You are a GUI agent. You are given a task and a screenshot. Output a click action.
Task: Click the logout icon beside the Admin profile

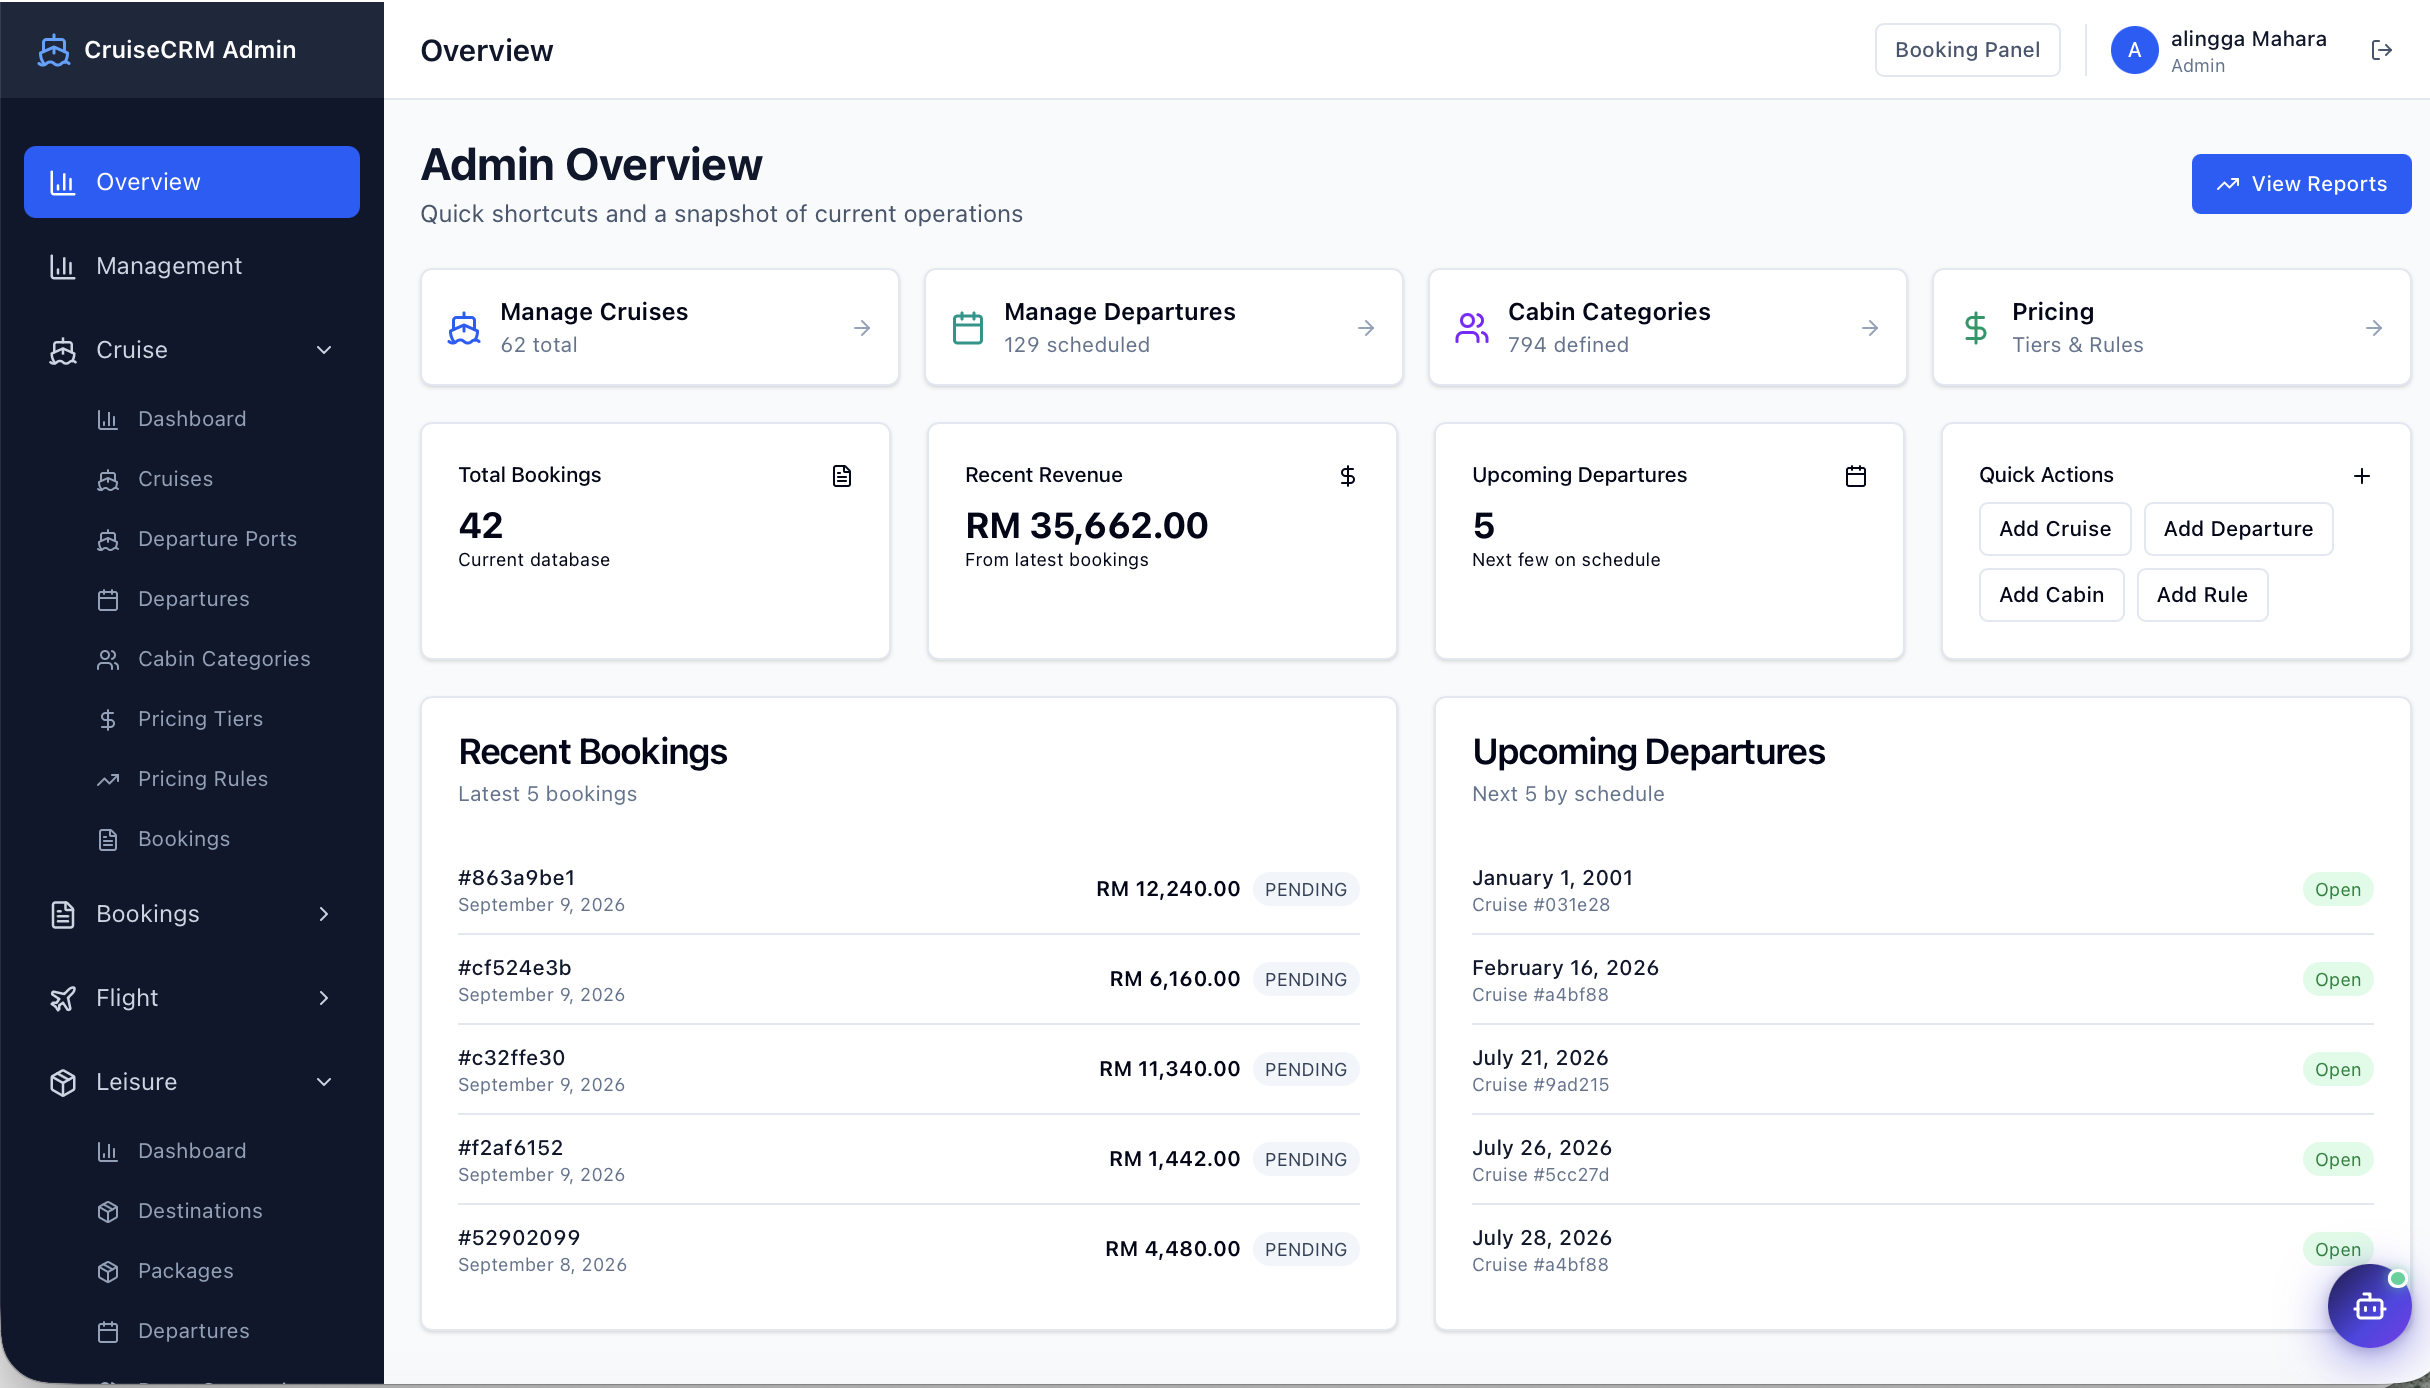coord(2382,50)
